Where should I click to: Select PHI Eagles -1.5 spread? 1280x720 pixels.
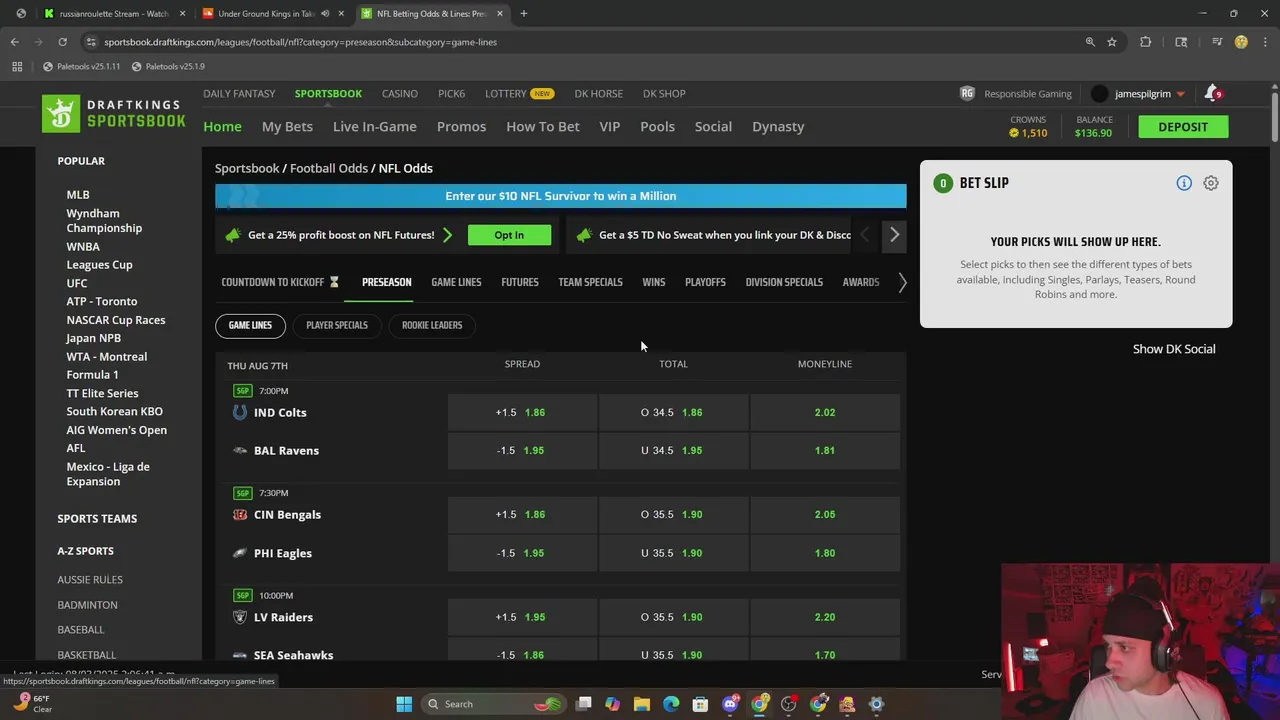pyautogui.click(x=522, y=553)
